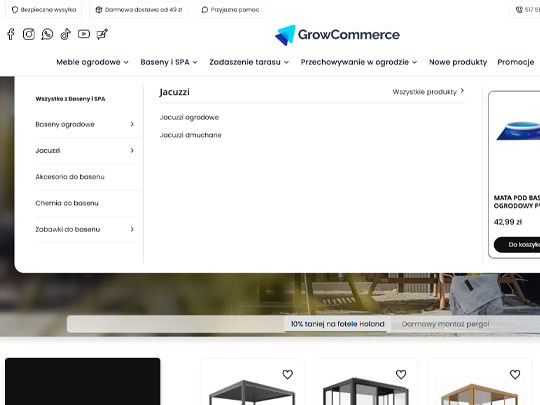
Task: Click the 42,99 zł price
Action: pos(508,222)
